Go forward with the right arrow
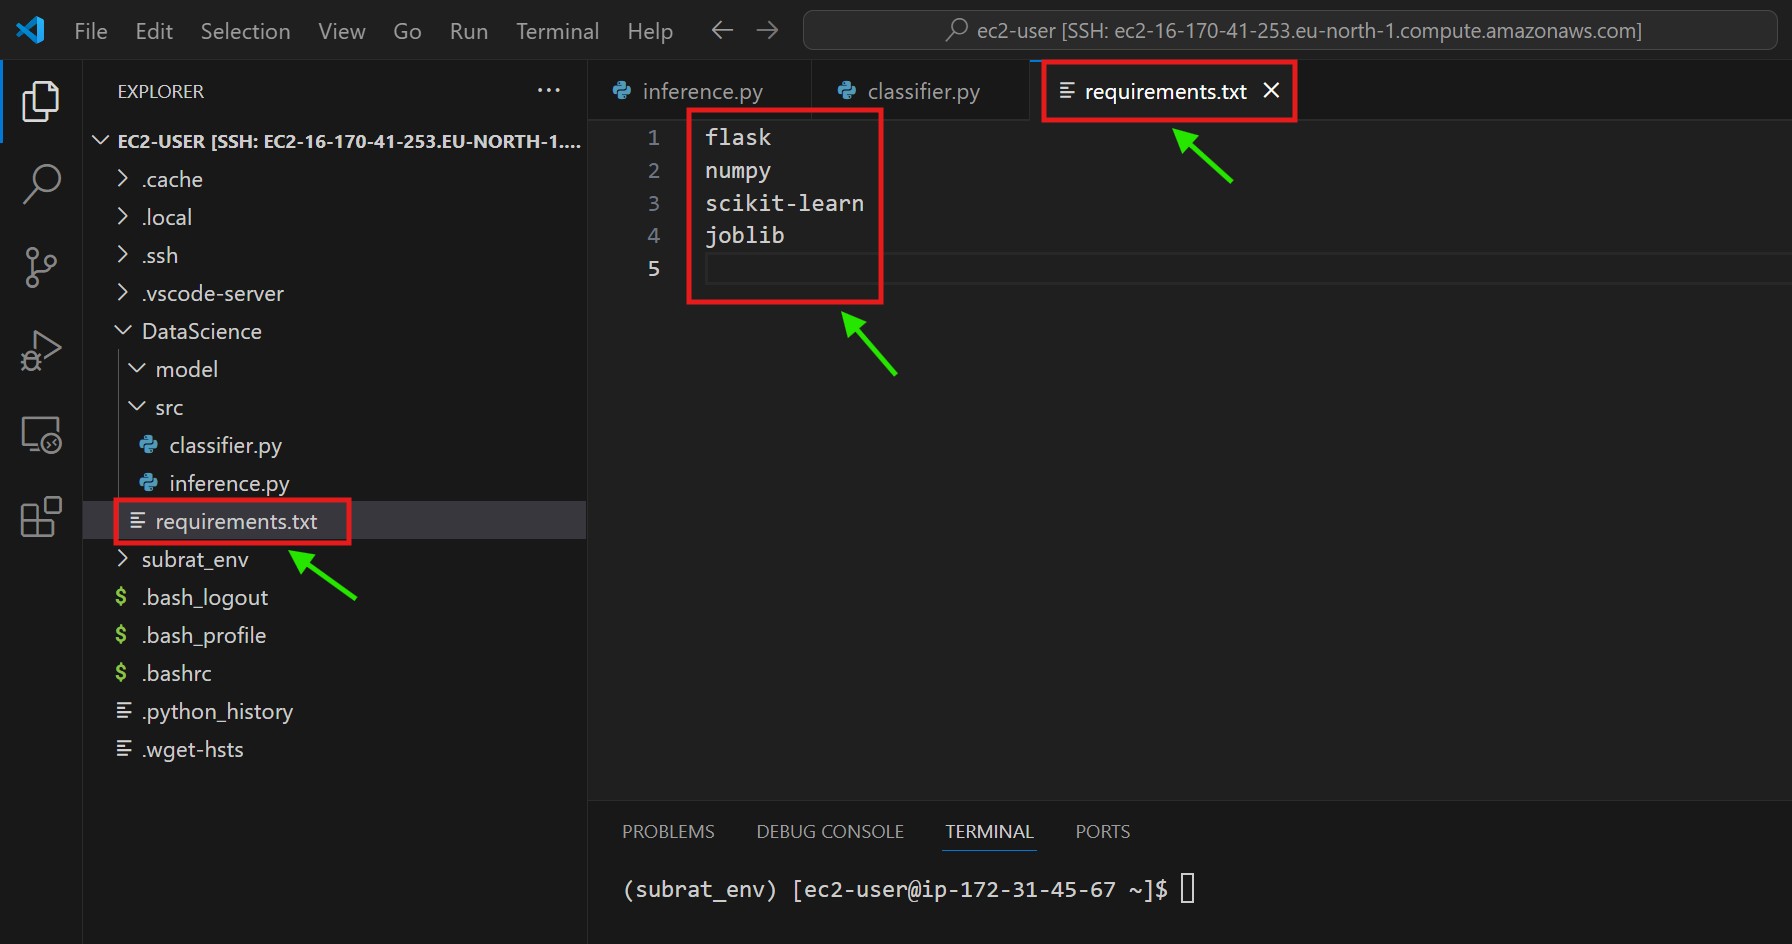1792x944 pixels. pyautogui.click(x=767, y=31)
